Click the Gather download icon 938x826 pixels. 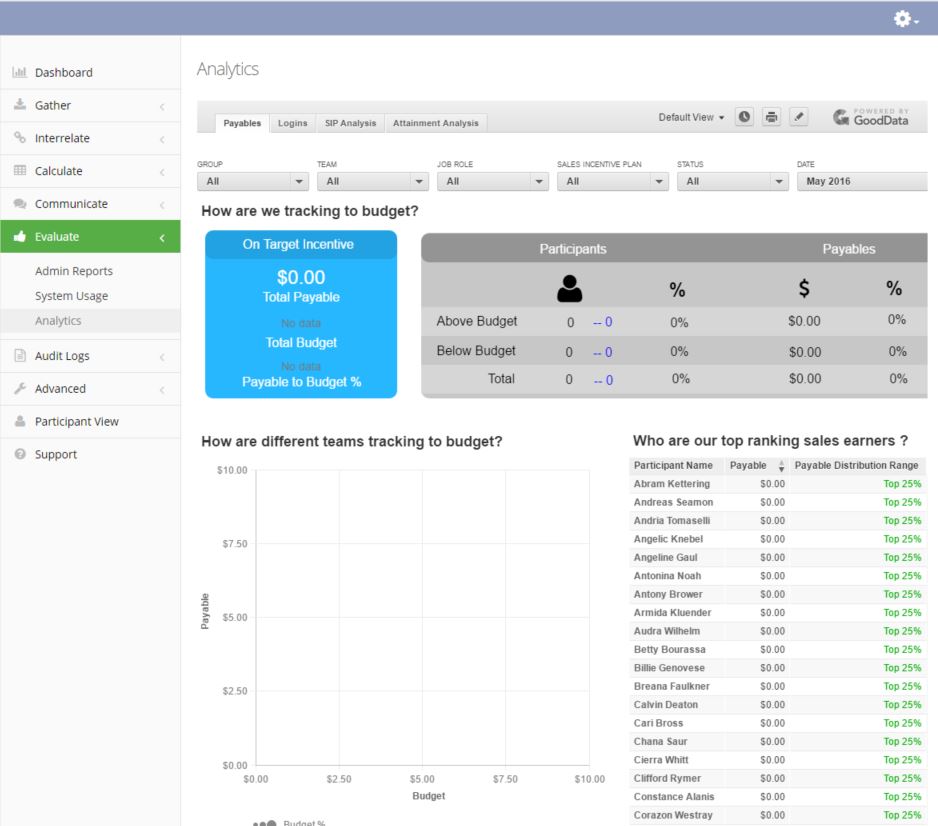[20, 105]
